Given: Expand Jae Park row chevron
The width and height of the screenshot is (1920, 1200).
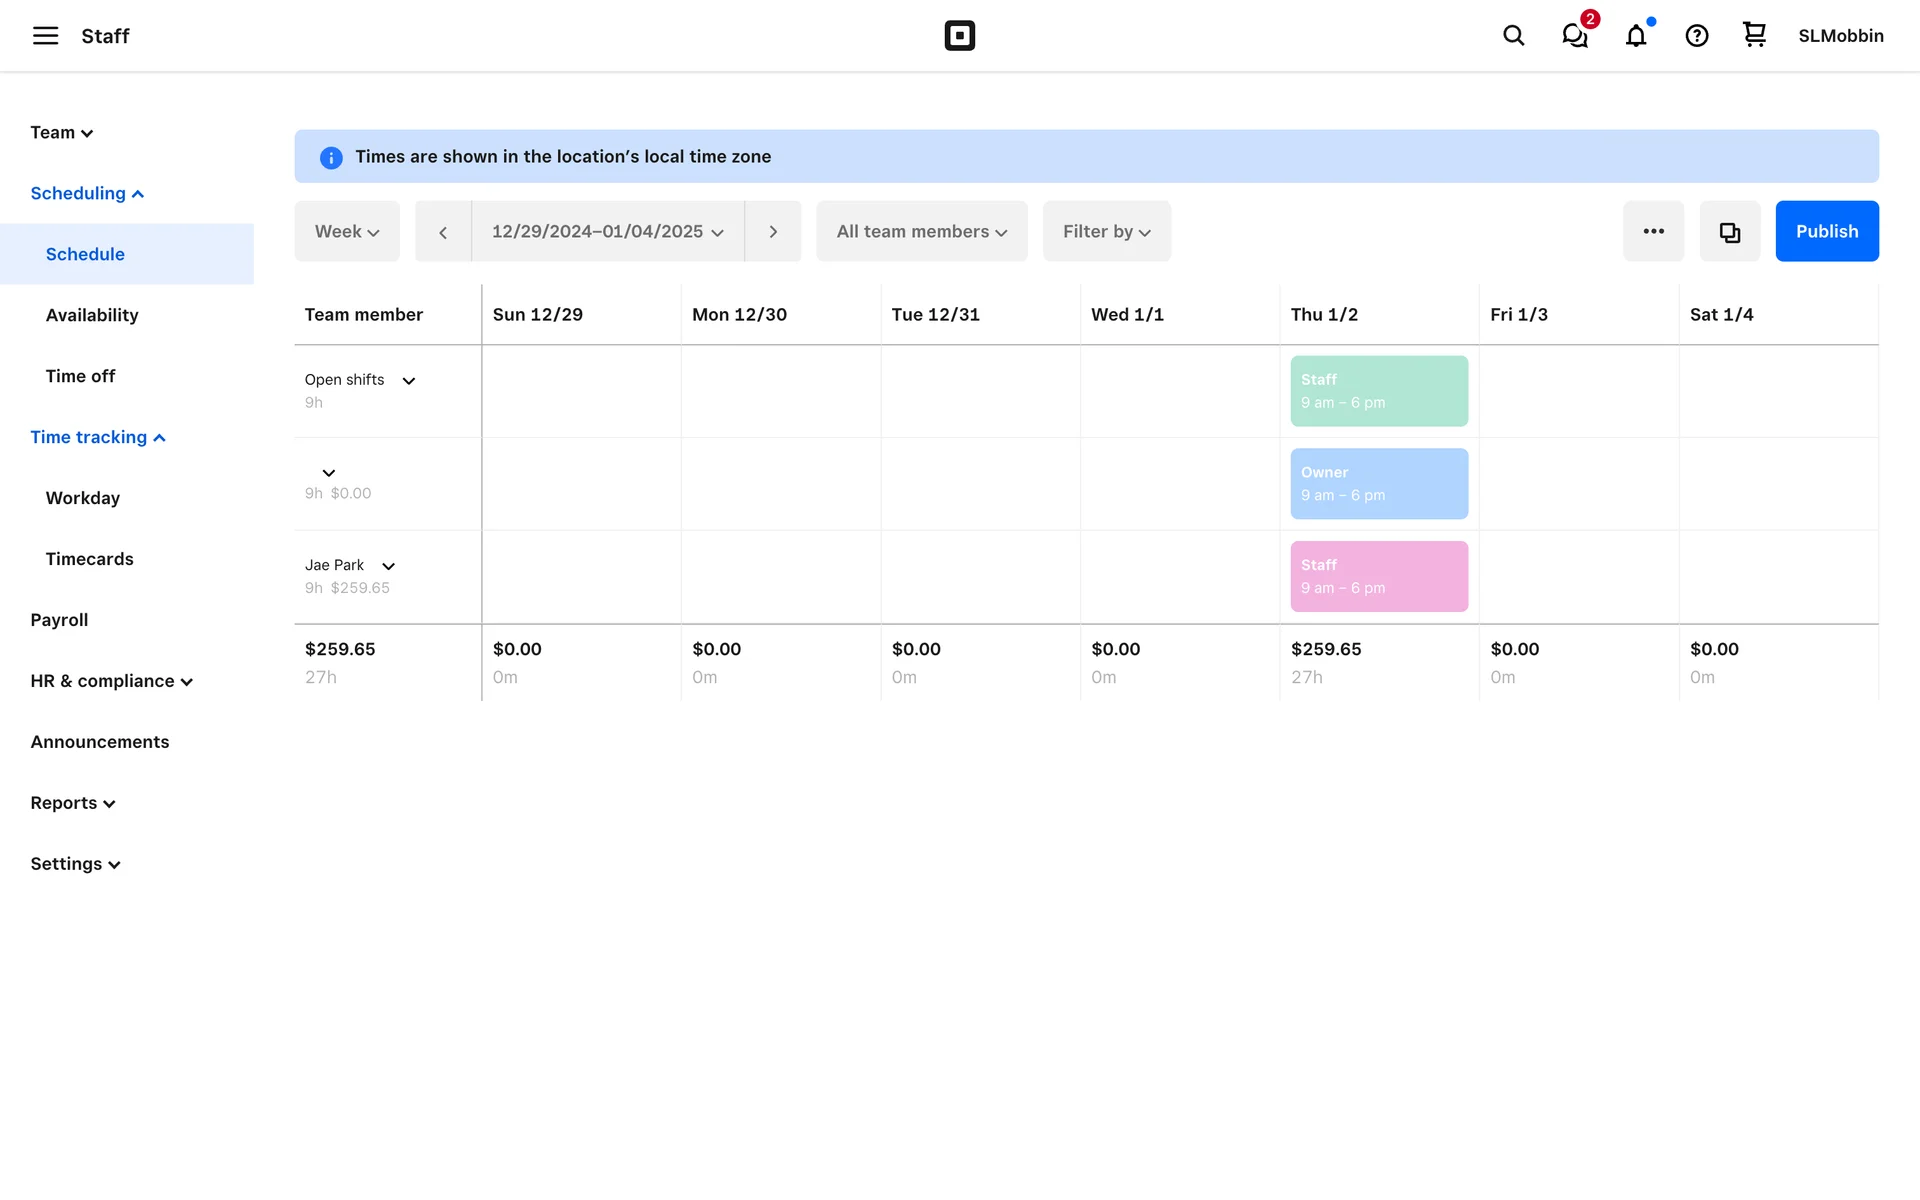Looking at the screenshot, I should point(389,566).
